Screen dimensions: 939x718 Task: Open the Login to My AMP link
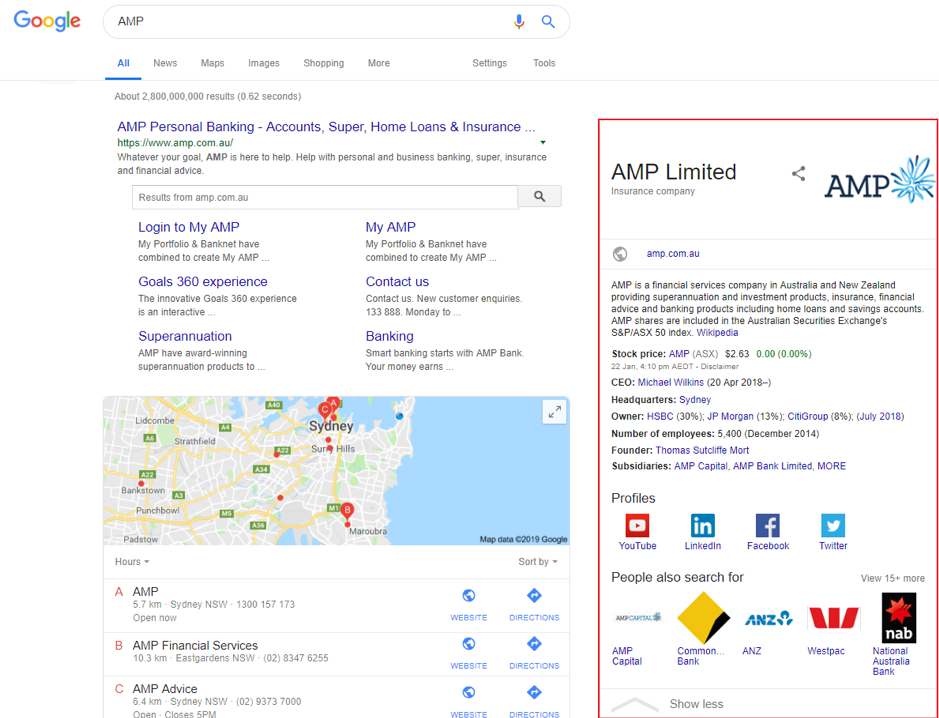tap(189, 227)
